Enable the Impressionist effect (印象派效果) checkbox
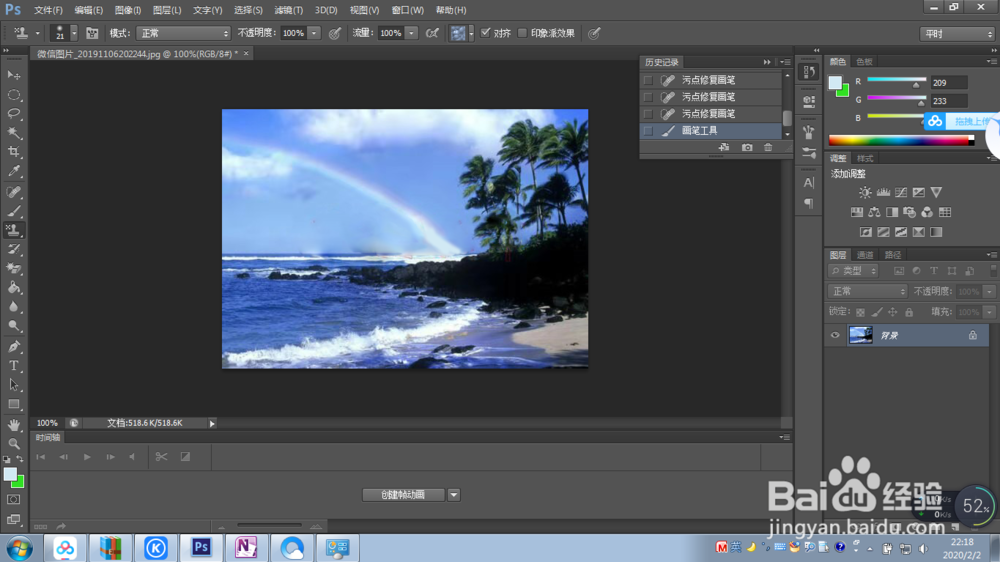Image resolution: width=1000 pixels, height=562 pixels. click(522, 33)
